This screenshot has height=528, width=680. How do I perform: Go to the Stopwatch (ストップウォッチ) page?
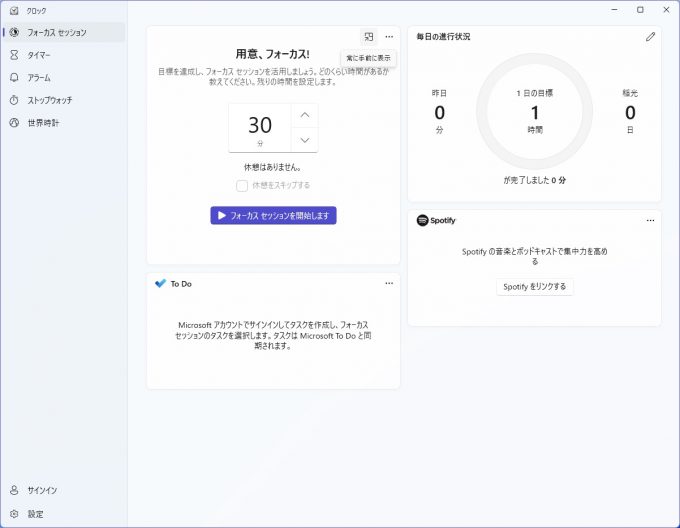[x=64, y=100]
